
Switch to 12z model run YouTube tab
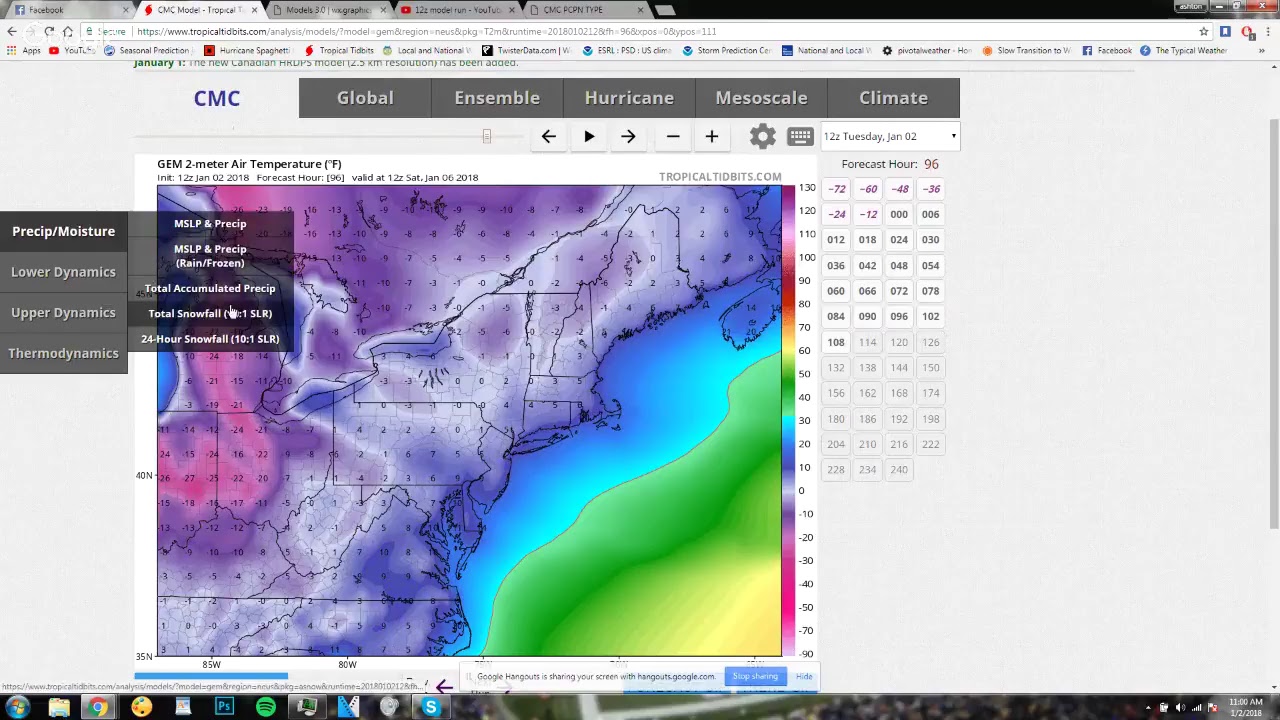coord(458,10)
